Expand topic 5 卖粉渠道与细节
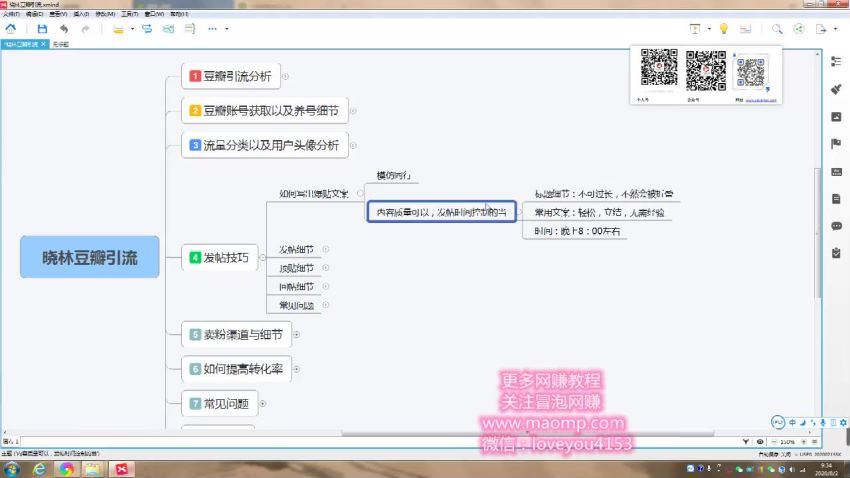The width and height of the screenshot is (850, 478). point(297,334)
